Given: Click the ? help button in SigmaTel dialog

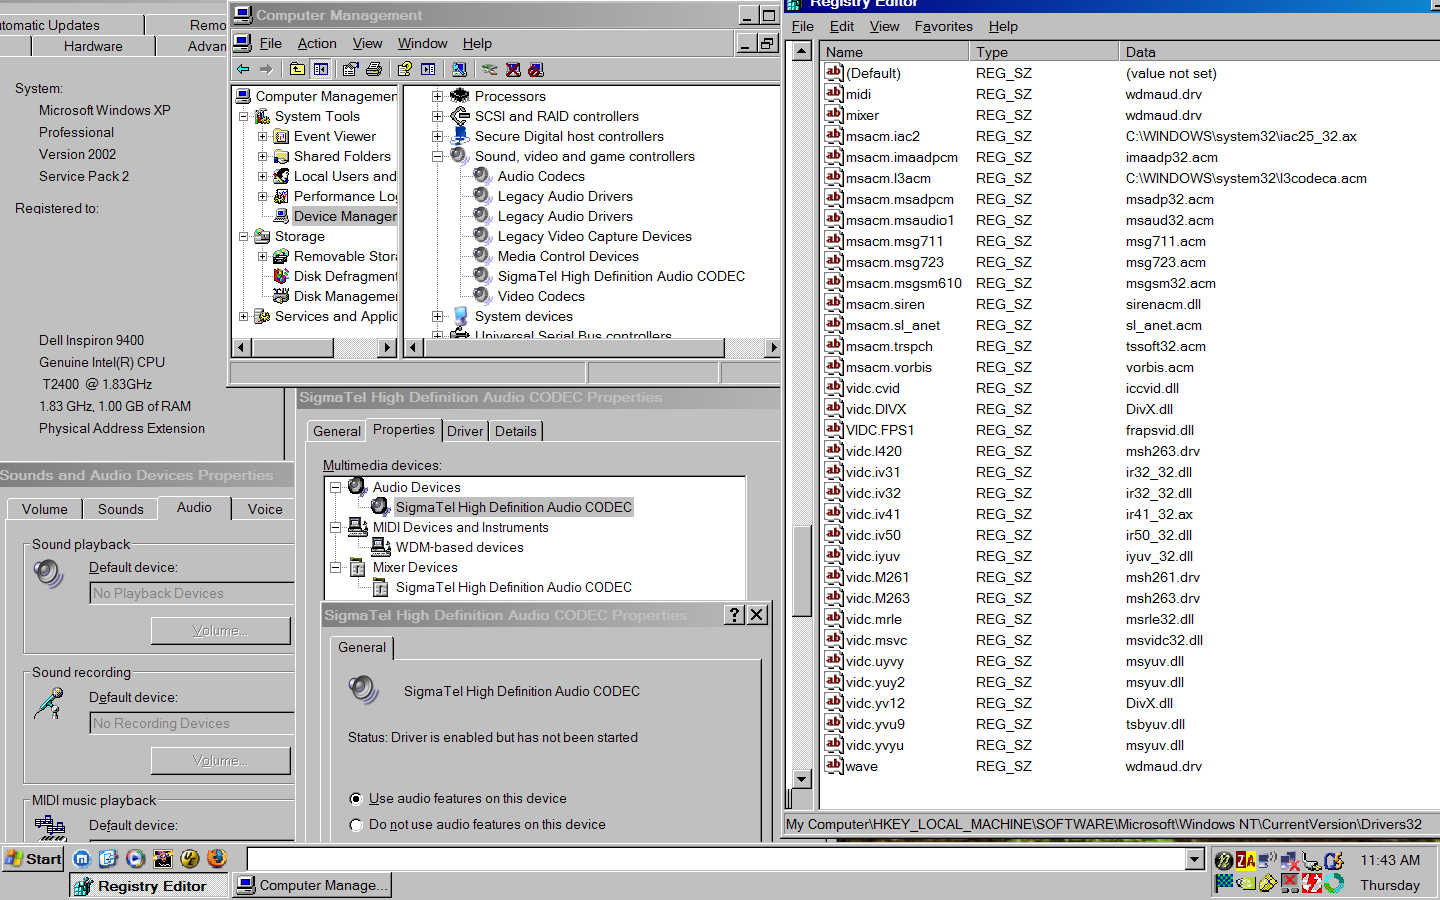Looking at the screenshot, I should (x=735, y=615).
